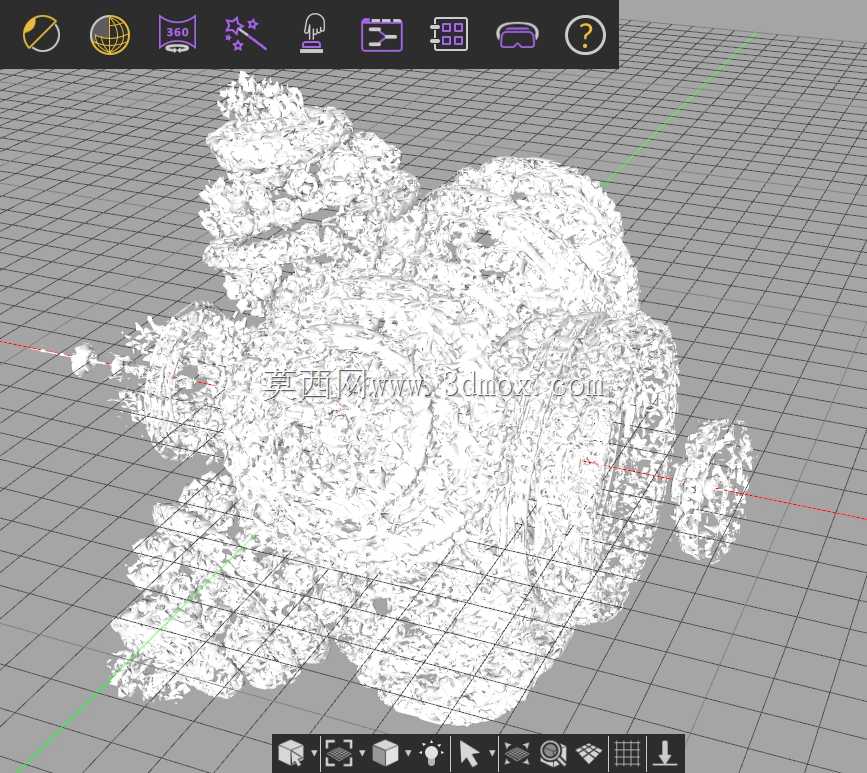The height and width of the screenshot is (773, 867).
Task: Select the magic wand effects tool
Action: (x=246, y=34)
